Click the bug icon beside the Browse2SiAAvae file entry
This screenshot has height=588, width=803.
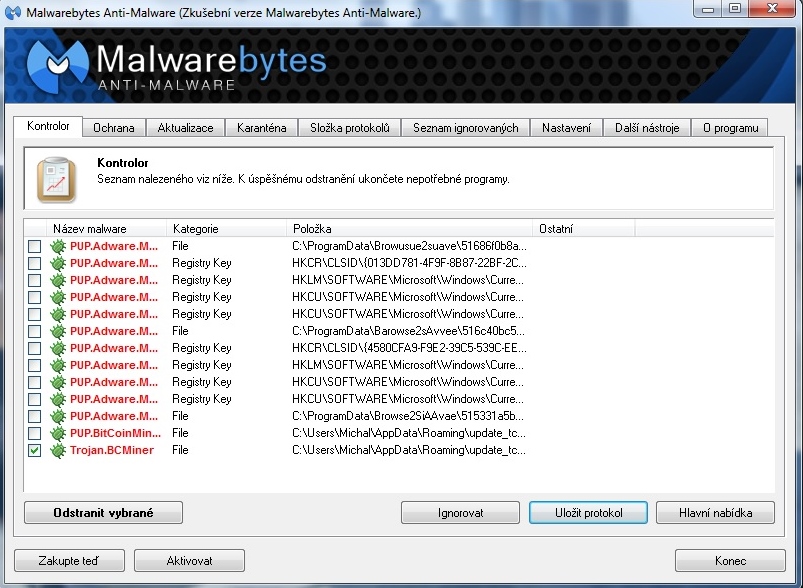58,416
